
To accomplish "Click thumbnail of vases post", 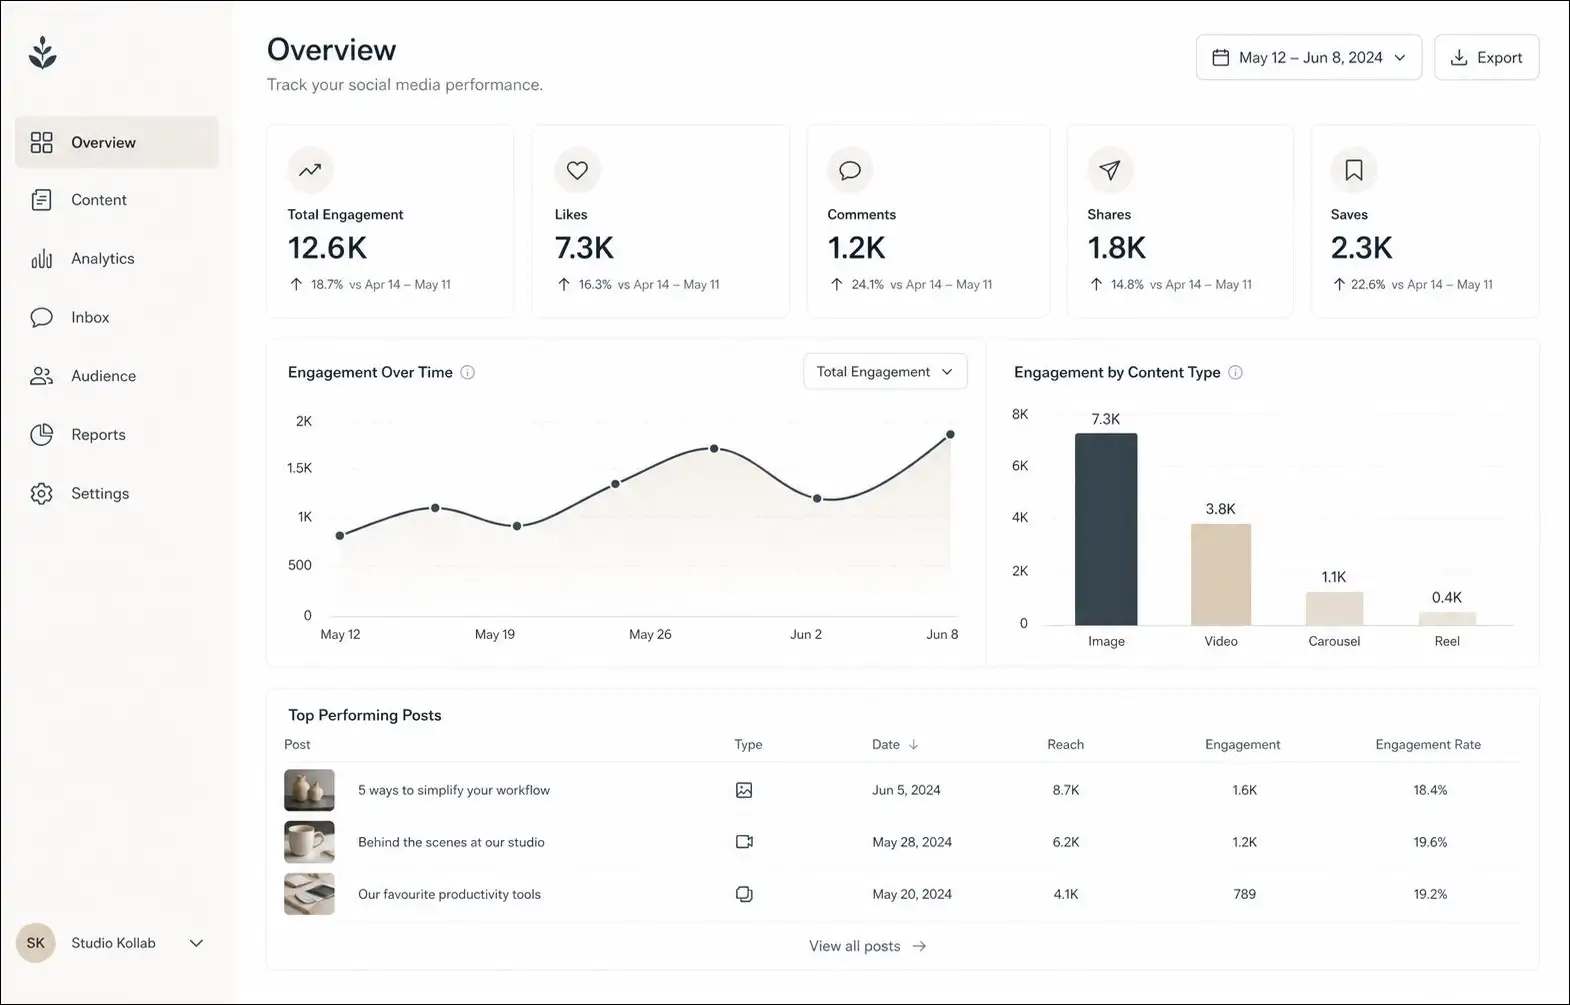I will [x=309, y=790].
